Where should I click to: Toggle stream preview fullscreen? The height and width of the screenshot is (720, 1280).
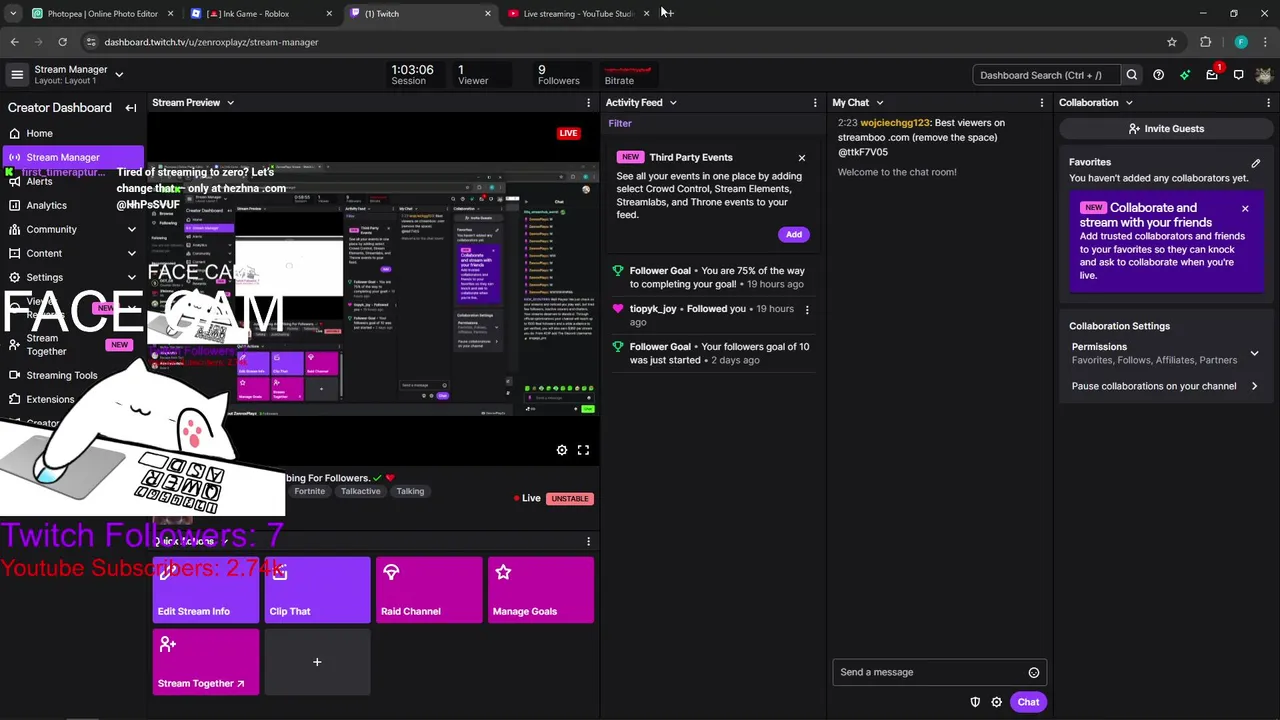point(583,450)
